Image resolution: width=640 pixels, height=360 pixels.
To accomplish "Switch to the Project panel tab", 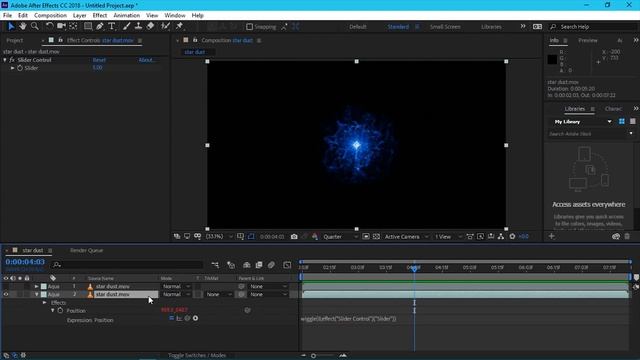I will click(x=15, y=40).
